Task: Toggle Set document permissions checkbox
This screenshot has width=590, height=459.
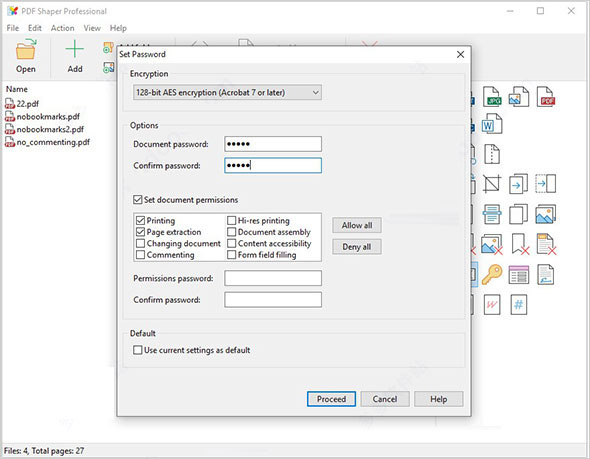Action: [x=138, y=200]
